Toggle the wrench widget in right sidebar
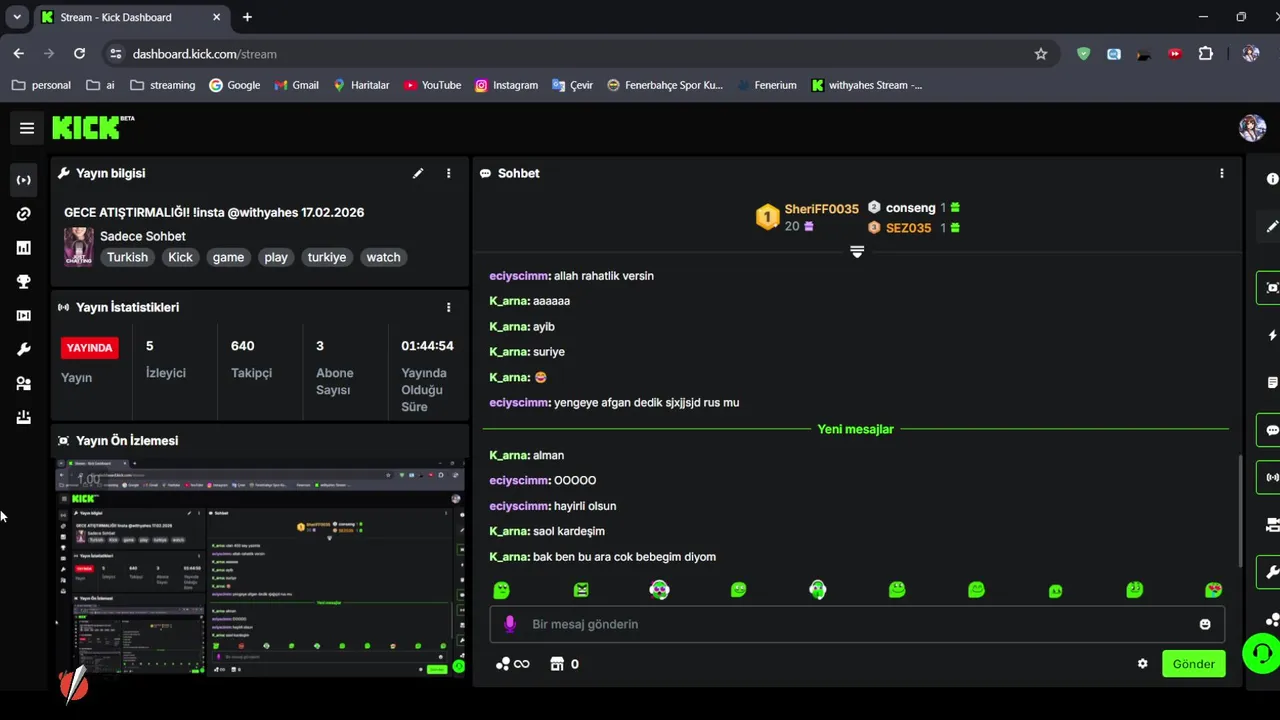Viewport: 1280px width, 720px height. tap(1270, 572)
